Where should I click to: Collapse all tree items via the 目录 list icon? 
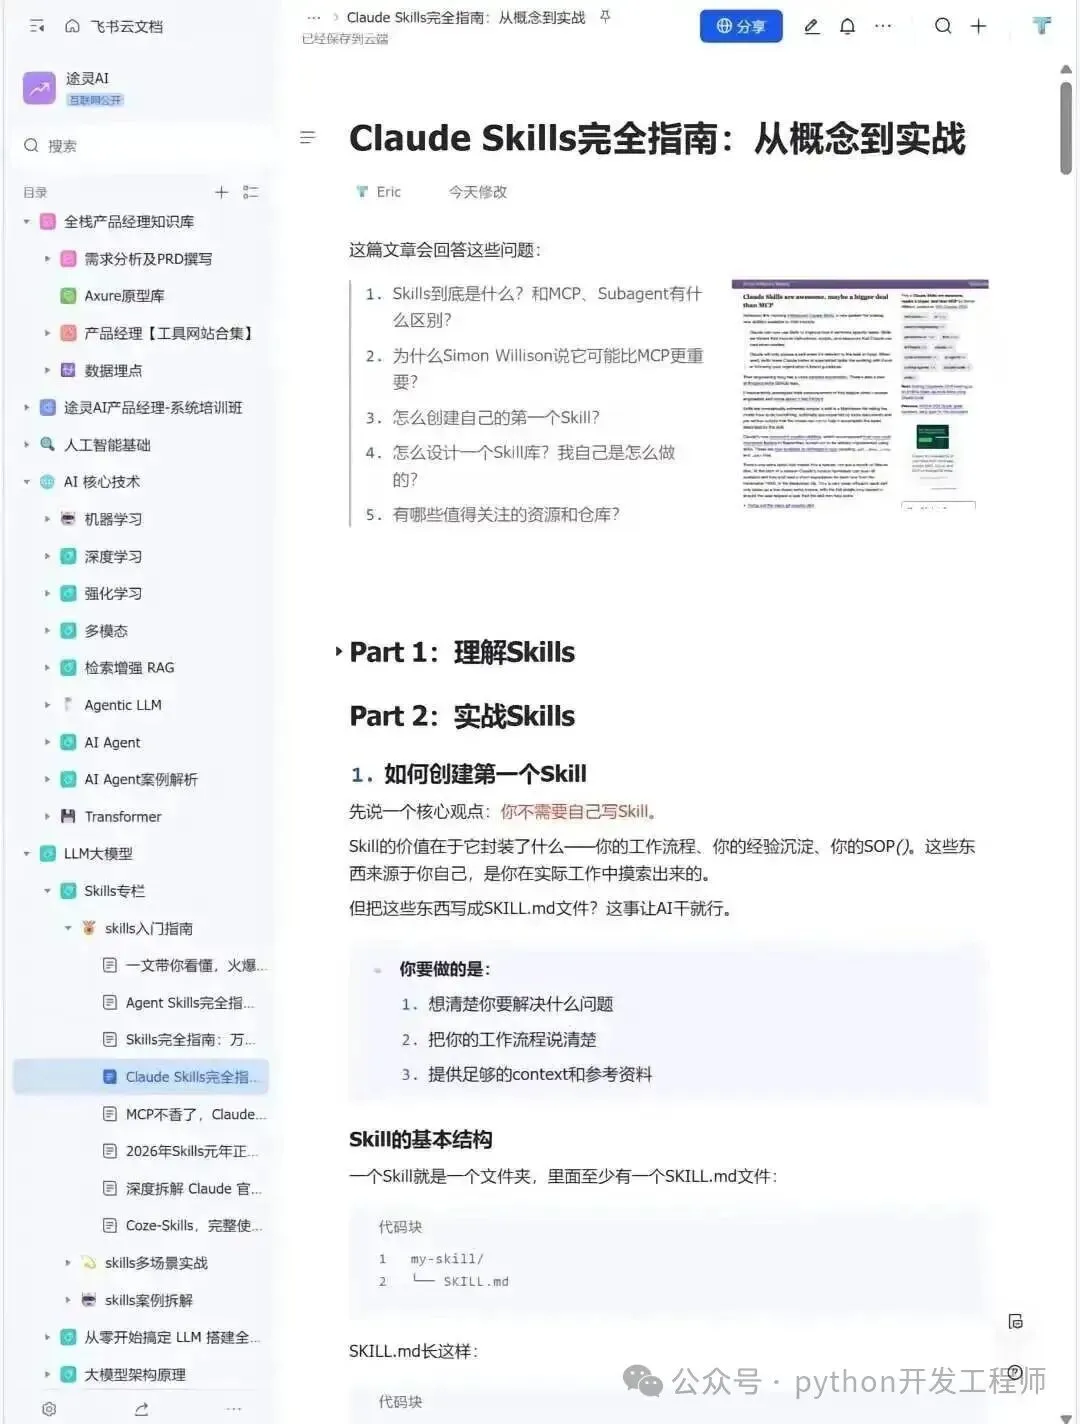click(x=250, y=192)
